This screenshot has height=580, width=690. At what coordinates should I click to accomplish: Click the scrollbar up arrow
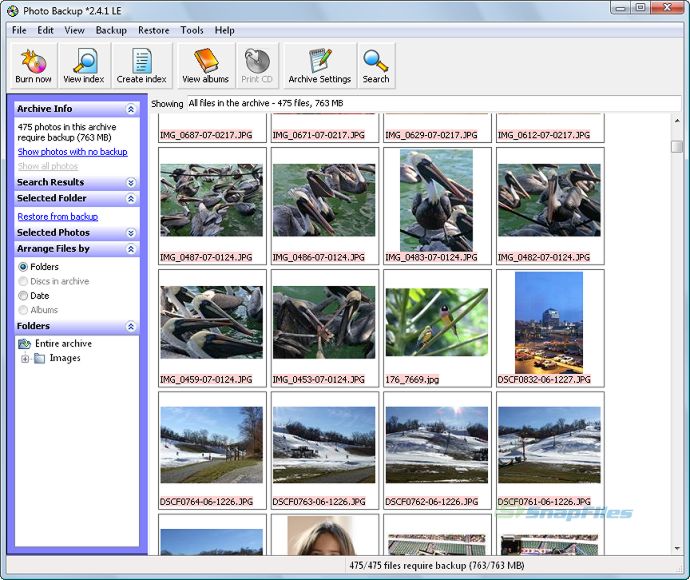677,120
